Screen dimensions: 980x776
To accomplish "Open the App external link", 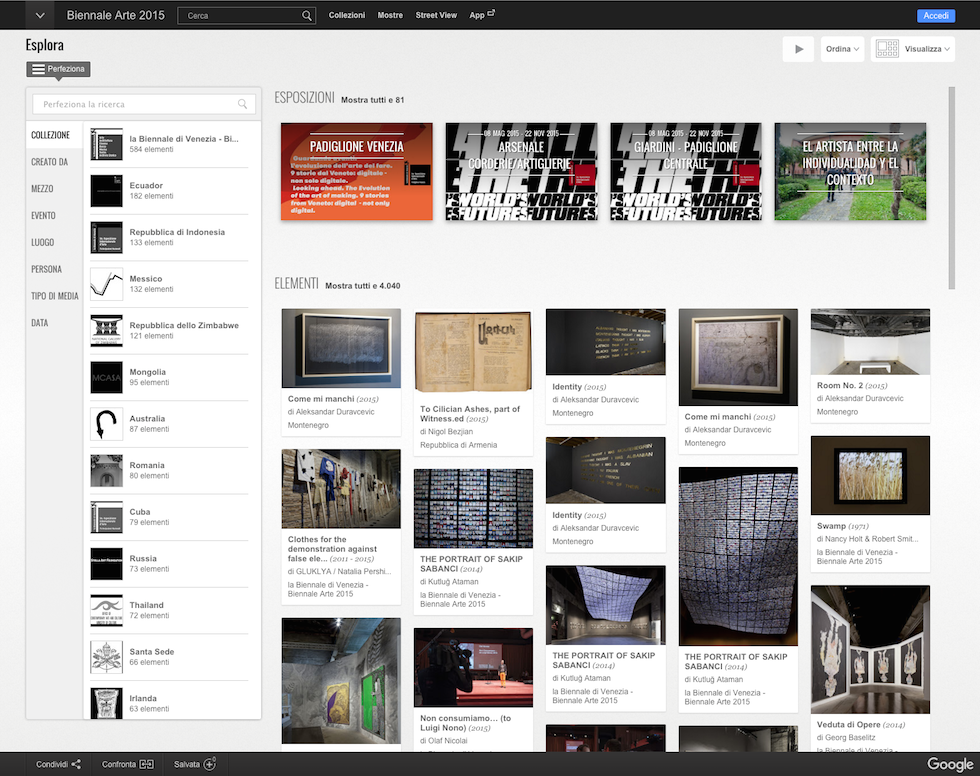I will 482,15.
